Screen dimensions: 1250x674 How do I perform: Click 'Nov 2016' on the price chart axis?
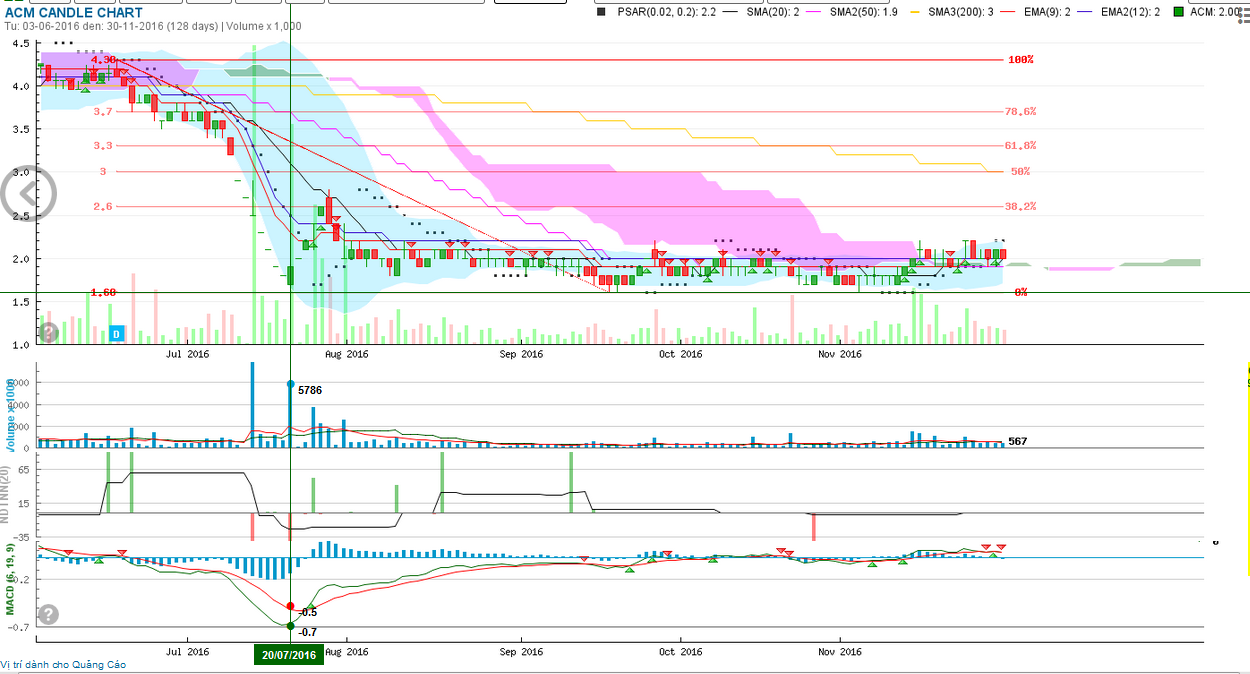pos(840,354)
